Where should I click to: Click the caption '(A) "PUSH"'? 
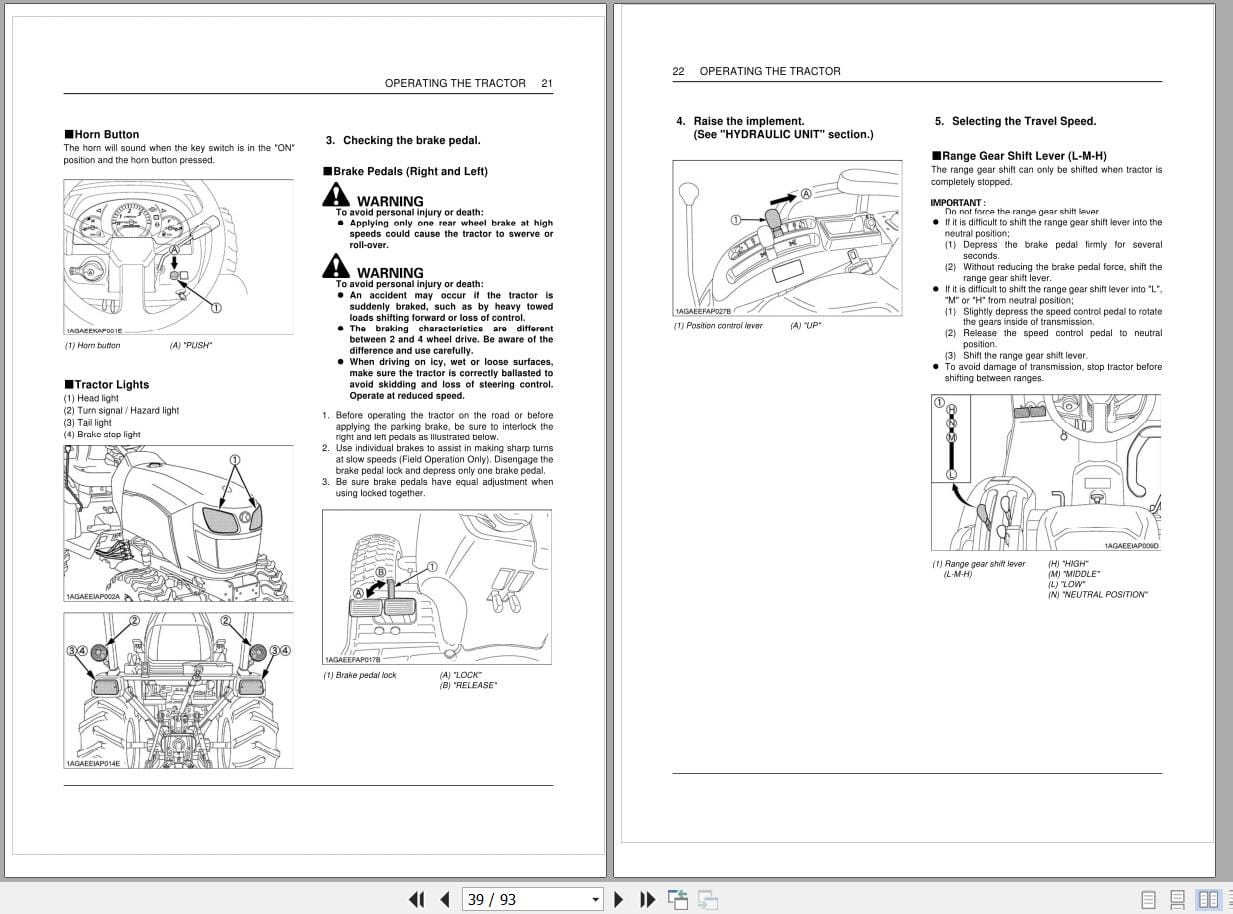191,345
